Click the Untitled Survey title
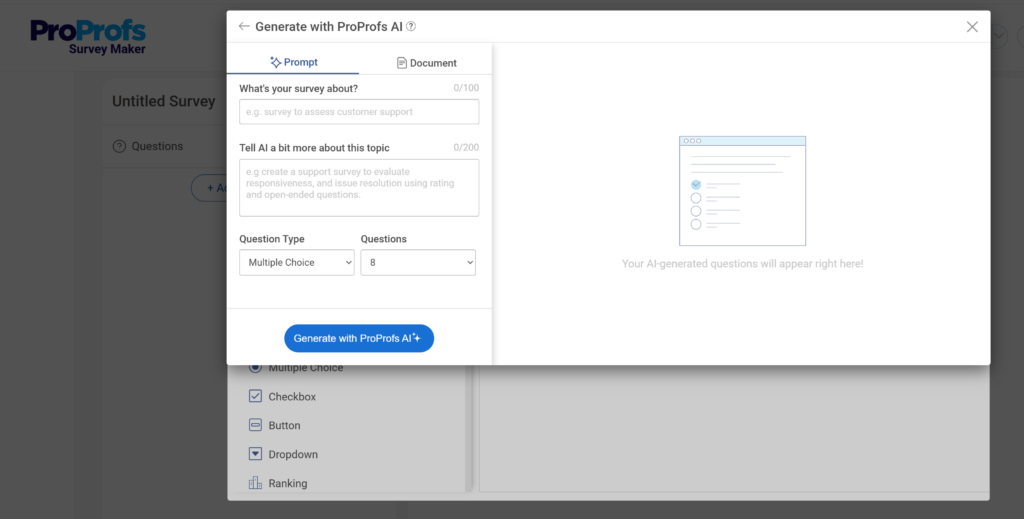The width and height of the screenshot is (1024, 519). 164,102
